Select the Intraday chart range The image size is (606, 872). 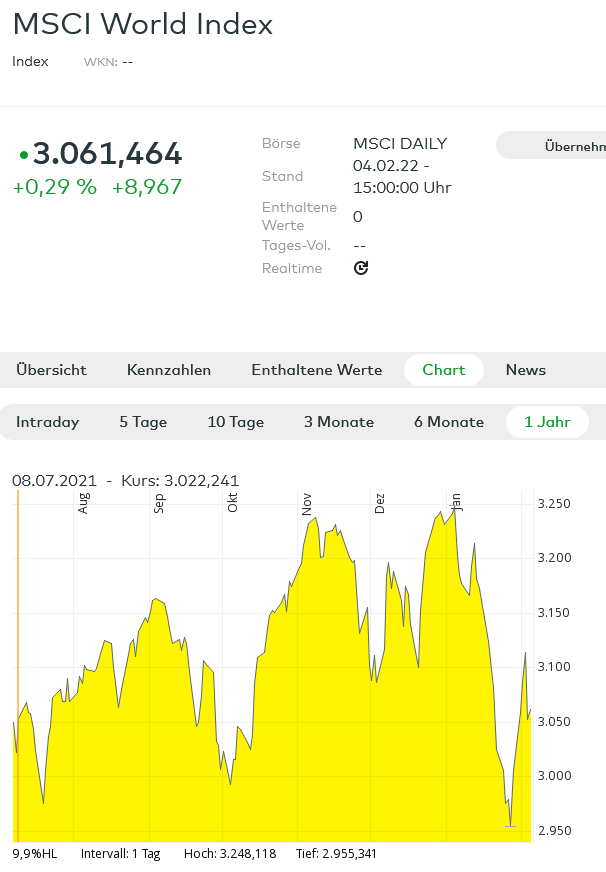tap(47, 422)
